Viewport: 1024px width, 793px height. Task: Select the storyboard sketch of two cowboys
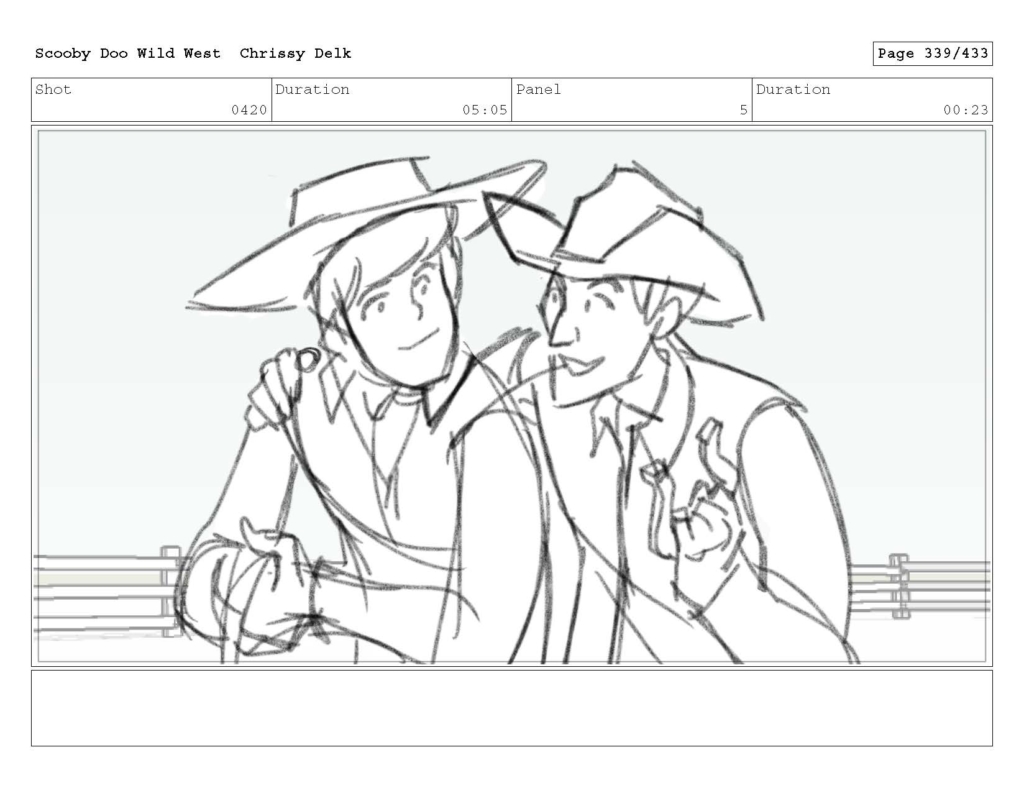click(x=512, y=396)
